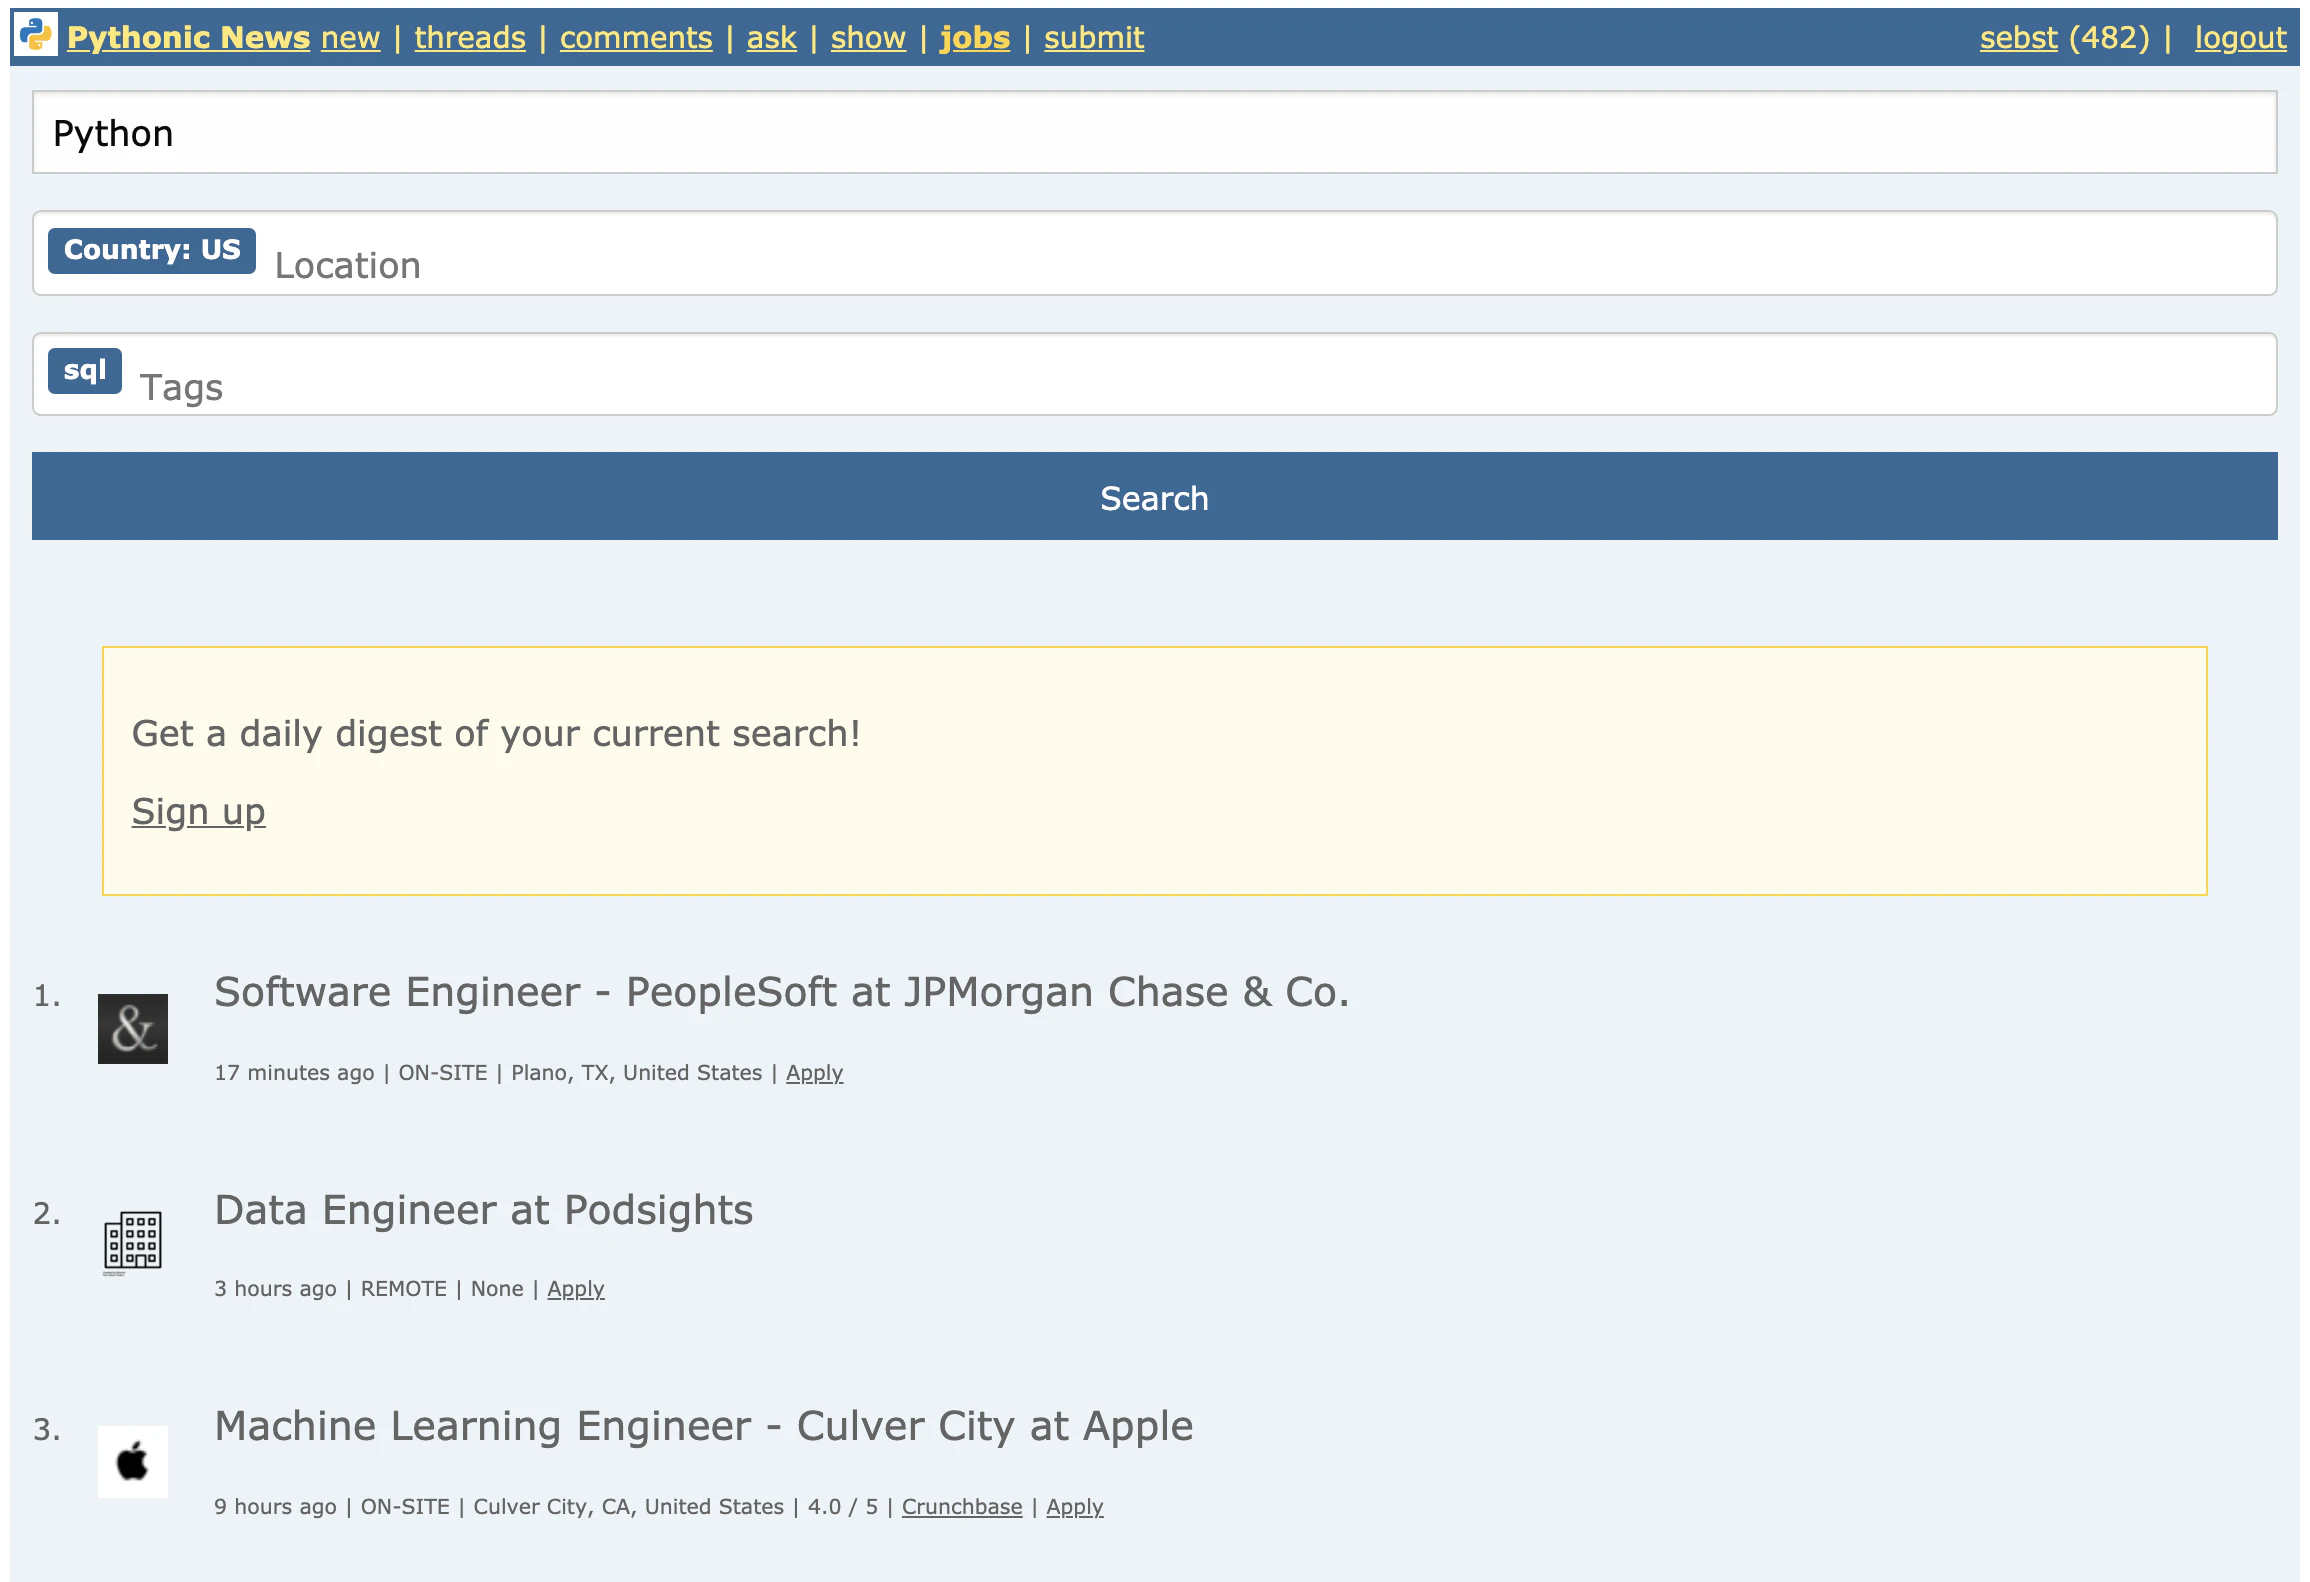Open Crunchbase link for Apple job
Screen dimensions: 2310x1582
[x=962, y=1507]
